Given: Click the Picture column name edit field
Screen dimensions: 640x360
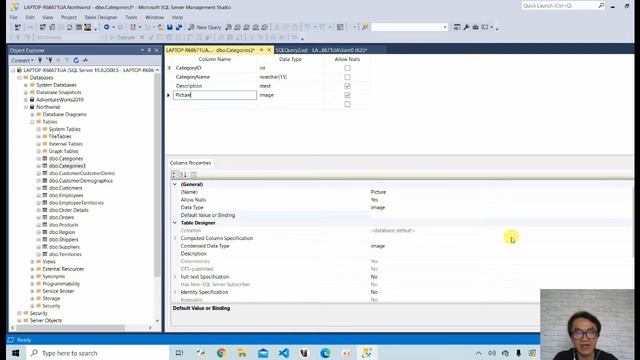Looking at the screenshot, I should 215,95.
